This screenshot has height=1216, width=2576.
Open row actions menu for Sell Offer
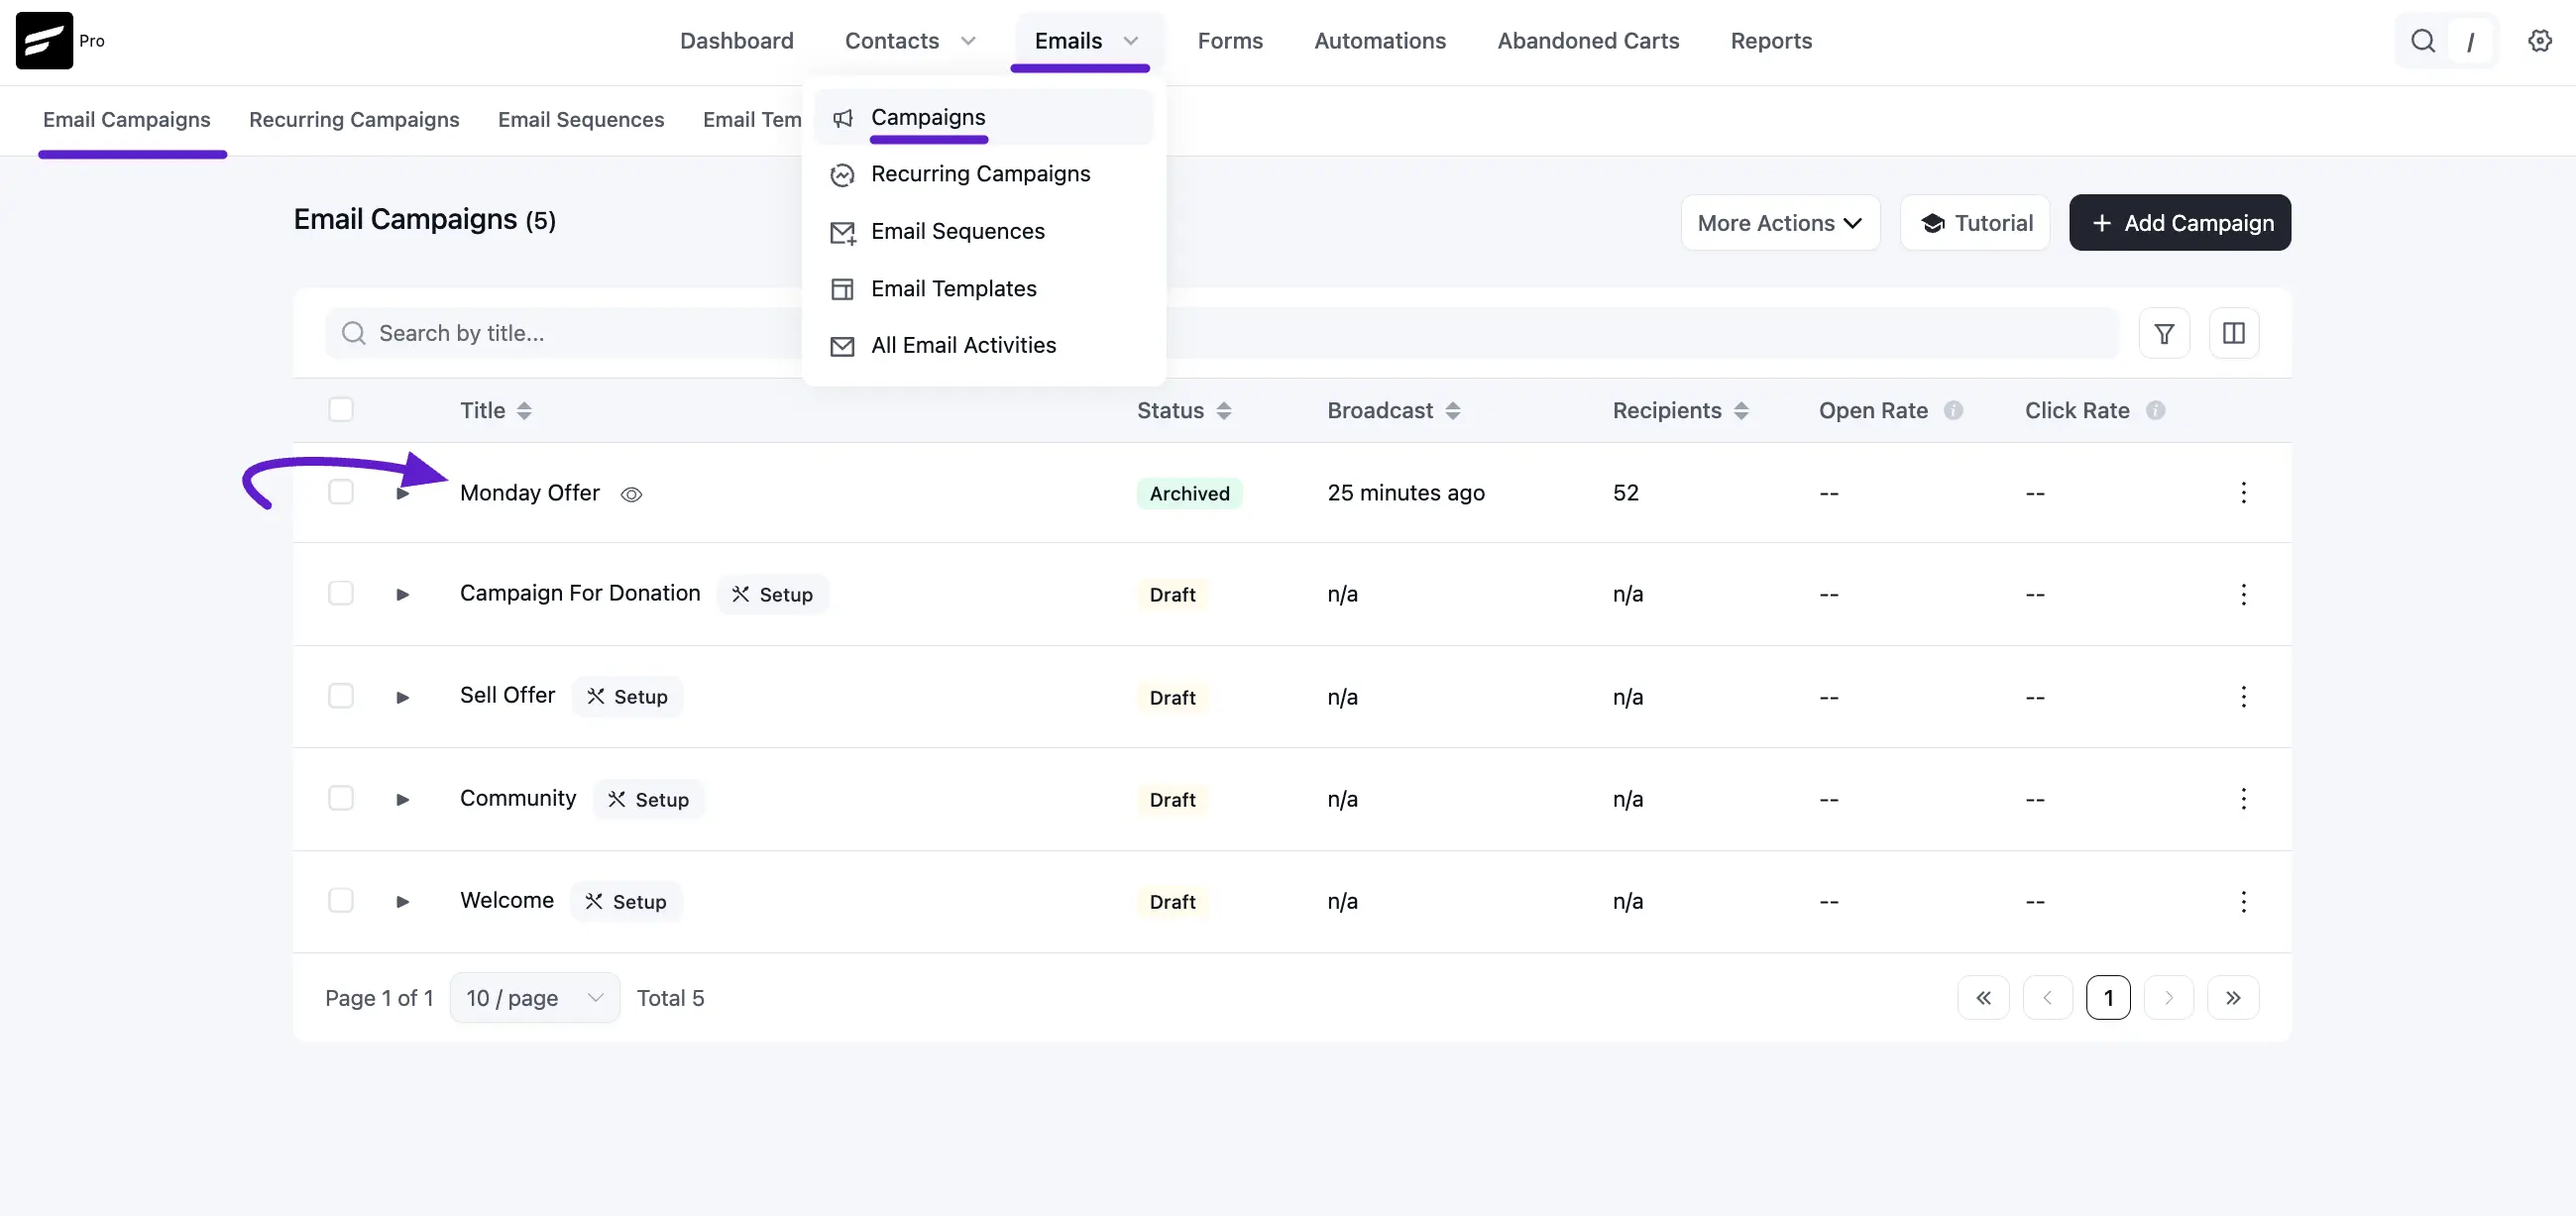click(2243, 696)
